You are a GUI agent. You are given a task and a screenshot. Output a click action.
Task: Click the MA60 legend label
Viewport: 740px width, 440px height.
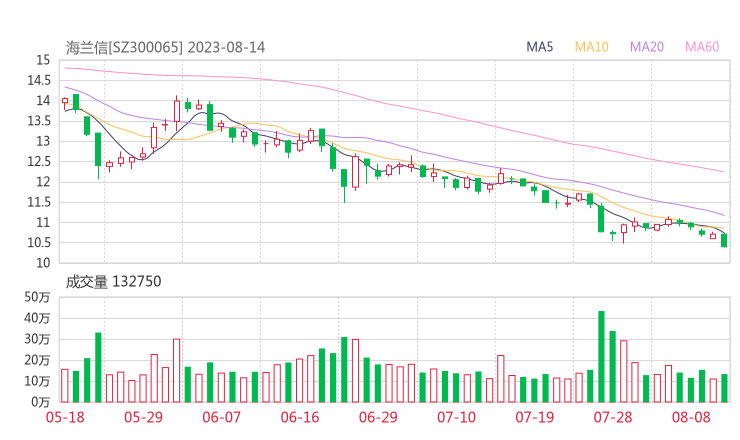(702, 47)
